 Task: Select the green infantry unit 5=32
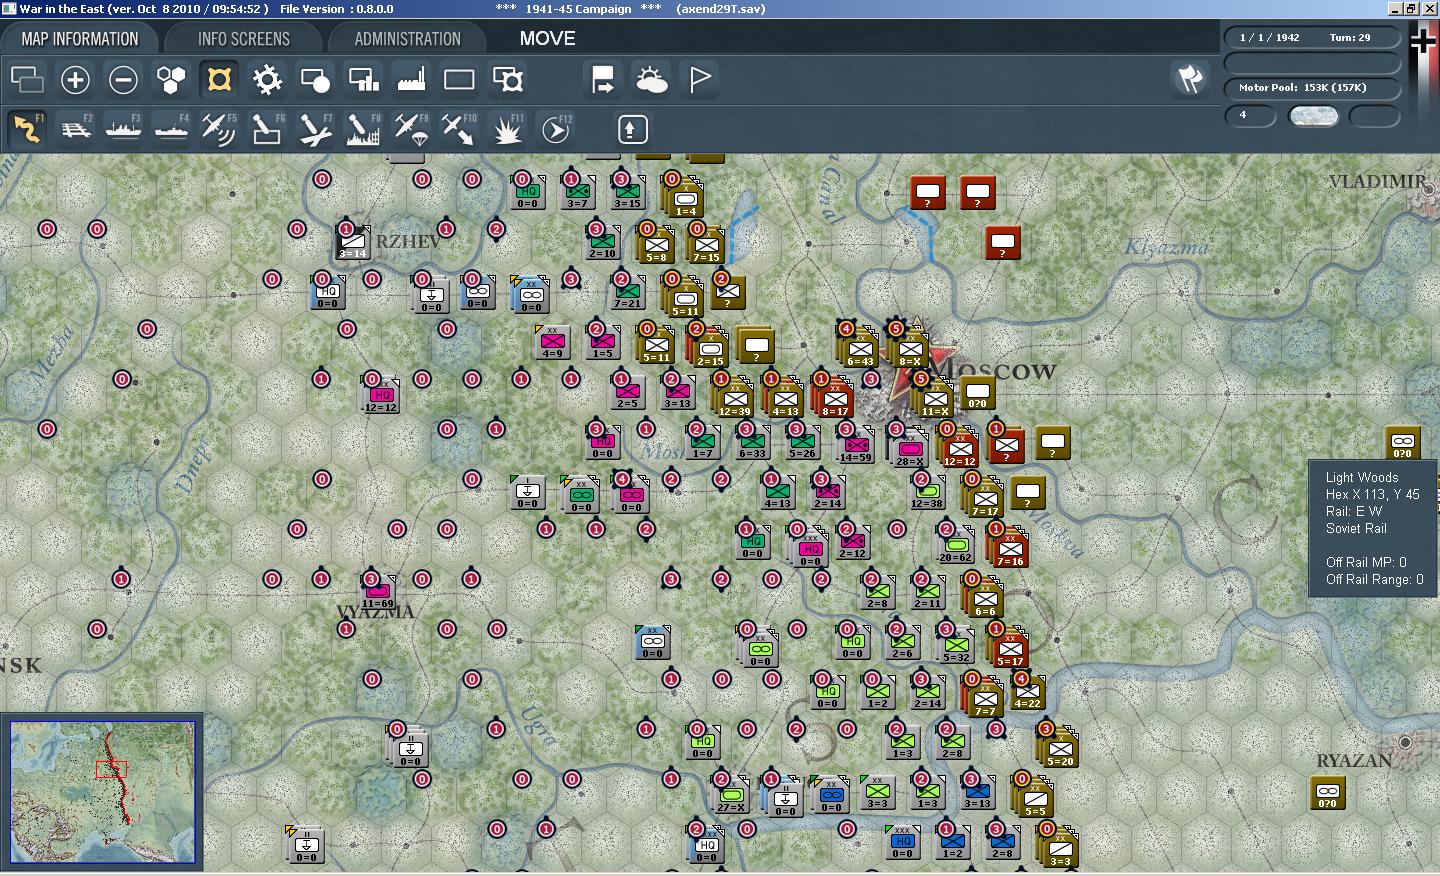[956, 646]
